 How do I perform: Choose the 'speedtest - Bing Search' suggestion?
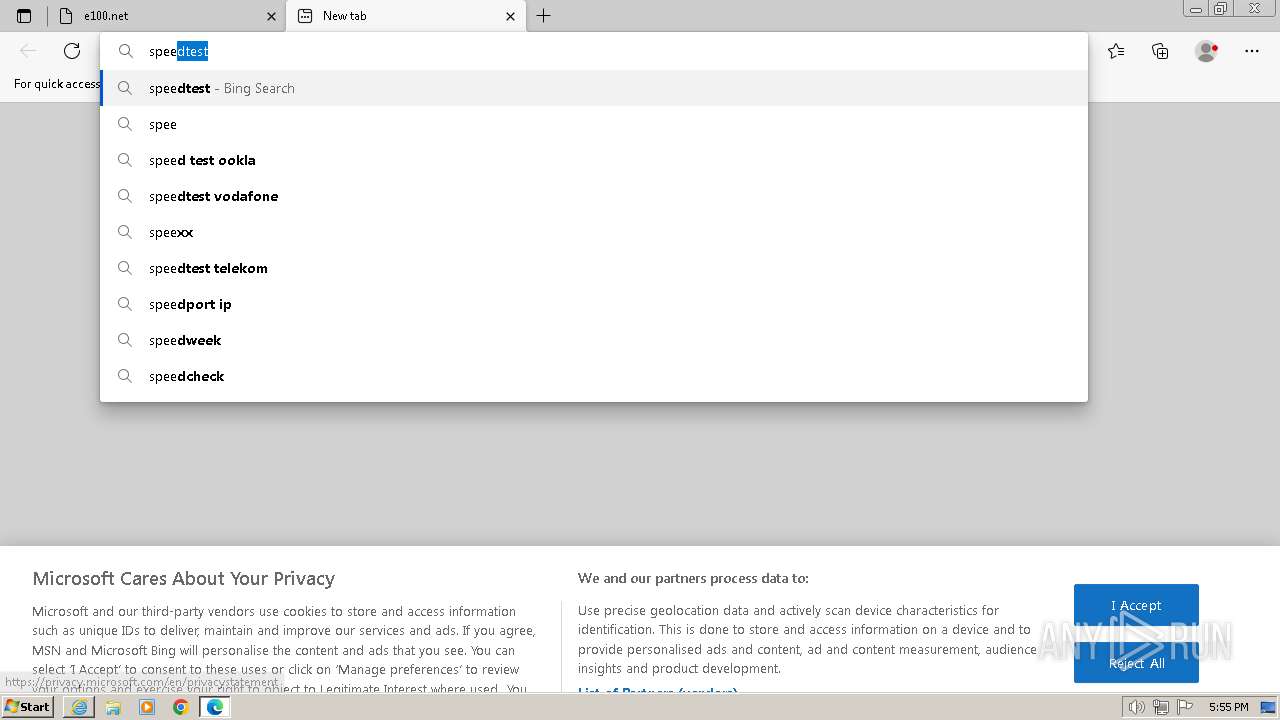click(x=594, y=88)
